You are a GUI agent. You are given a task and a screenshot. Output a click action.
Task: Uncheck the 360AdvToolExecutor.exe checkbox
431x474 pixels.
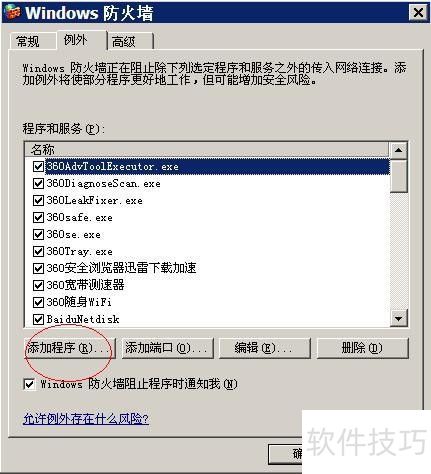(38, 166)
